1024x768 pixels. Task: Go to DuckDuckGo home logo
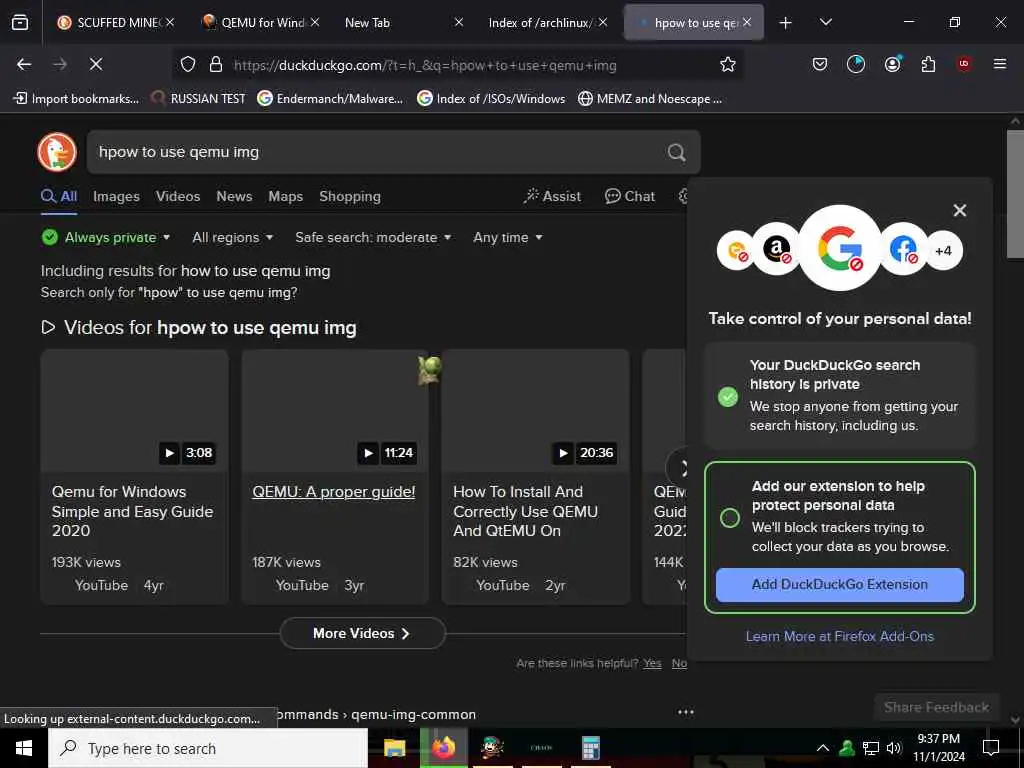(x=57, y=152)
